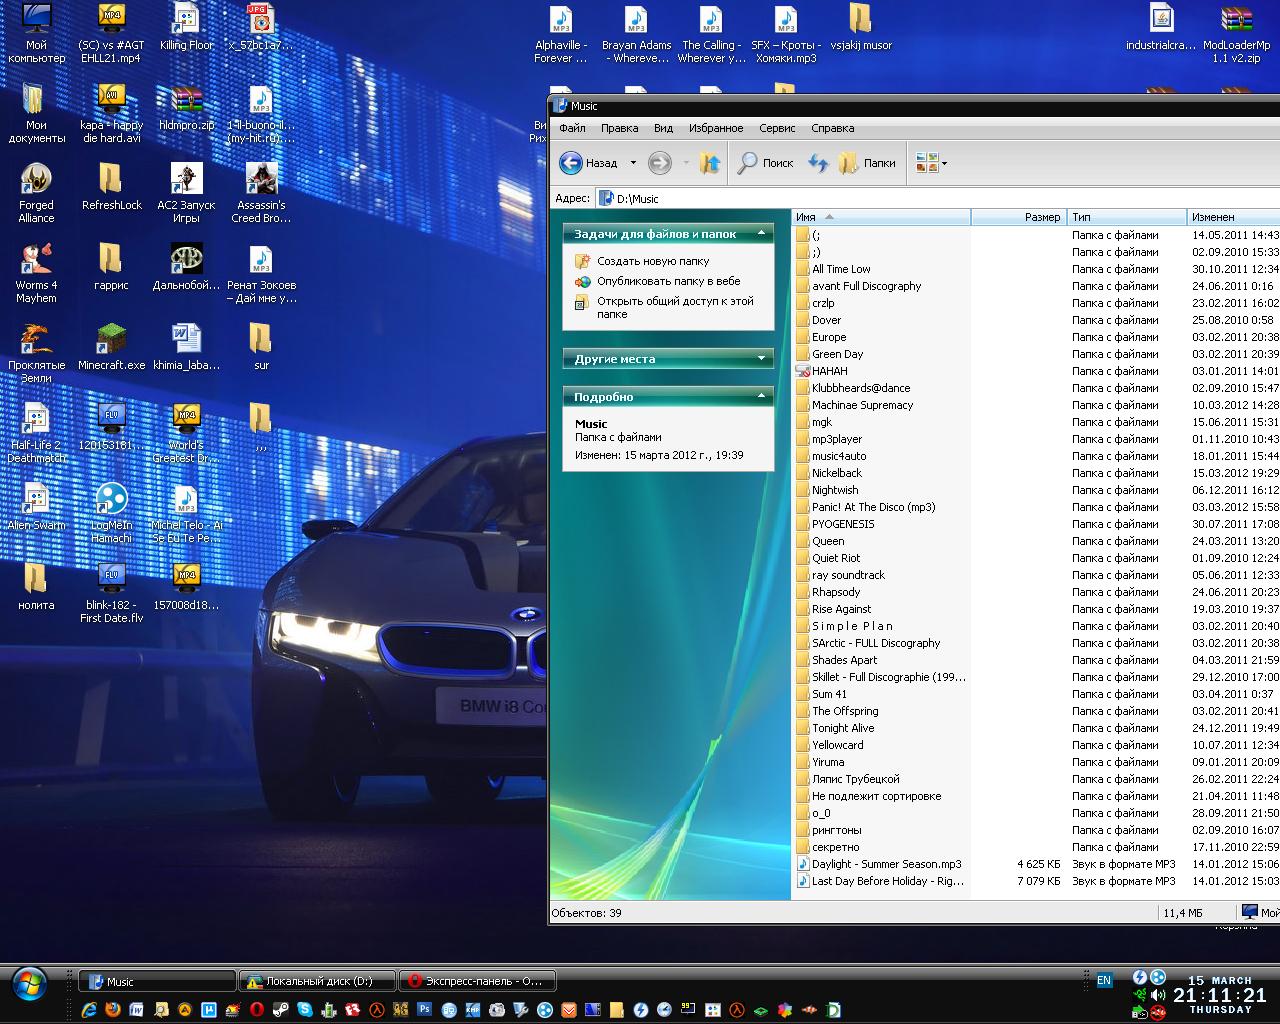Select the hldmpro.zip archive on desktop
The image size is (1280, 1024).
coord(186,108)
